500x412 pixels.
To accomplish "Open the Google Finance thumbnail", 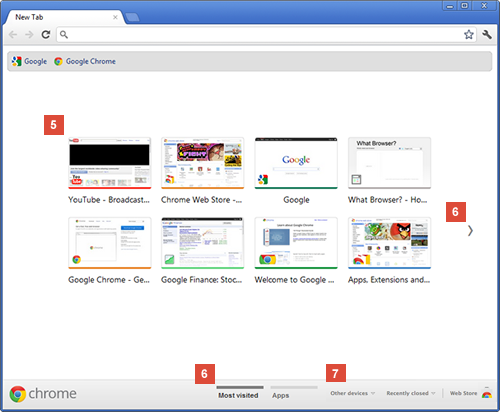I will click(x=203, y=243).
